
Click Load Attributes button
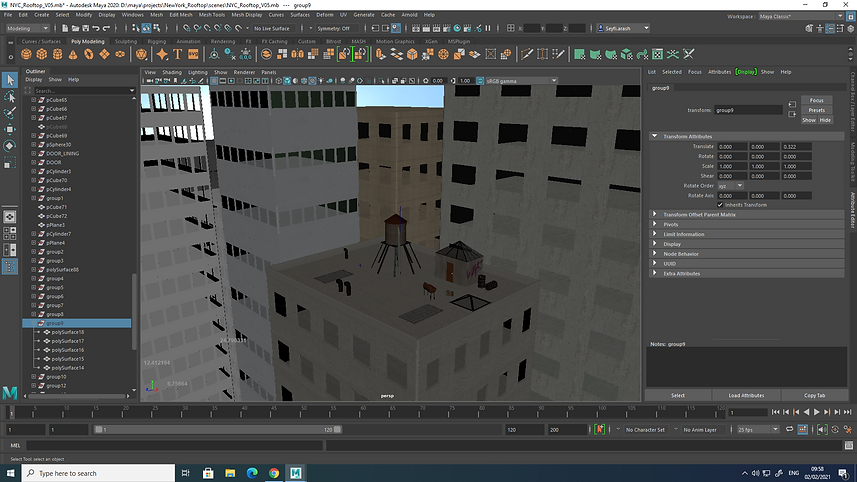[x=746, y=395]
